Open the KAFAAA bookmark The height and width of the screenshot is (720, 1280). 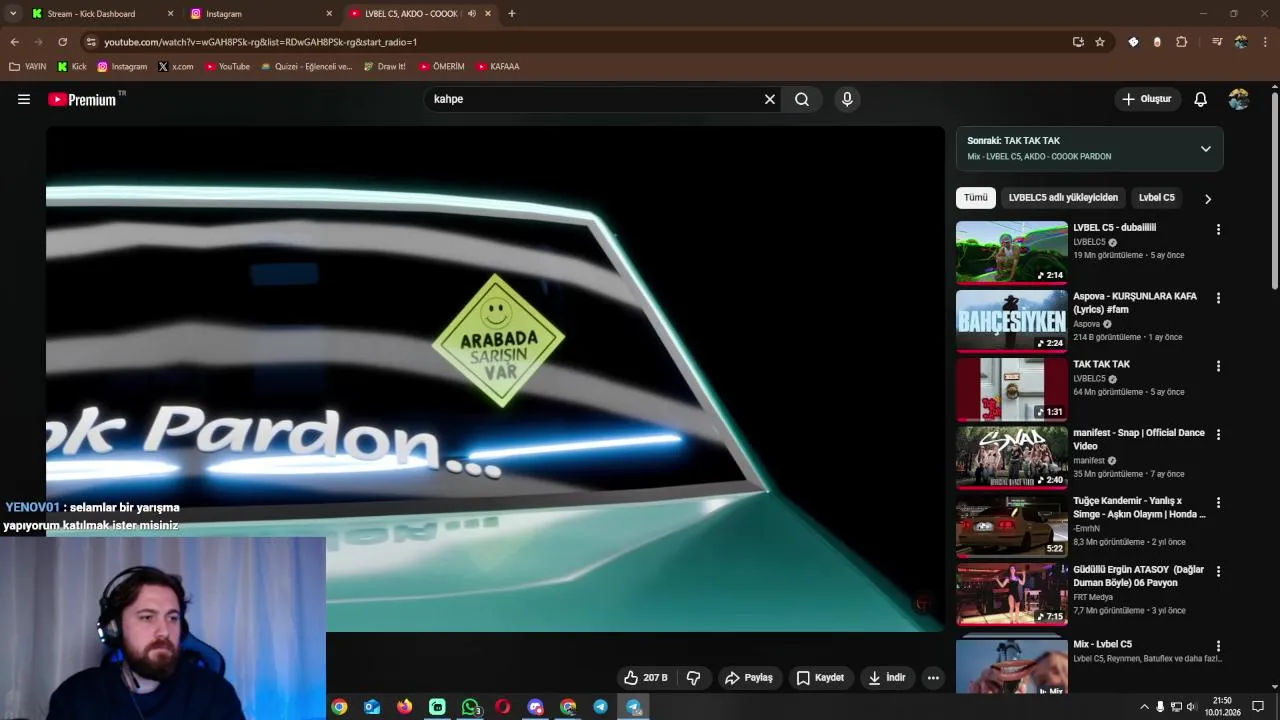[x=498, y=67]
